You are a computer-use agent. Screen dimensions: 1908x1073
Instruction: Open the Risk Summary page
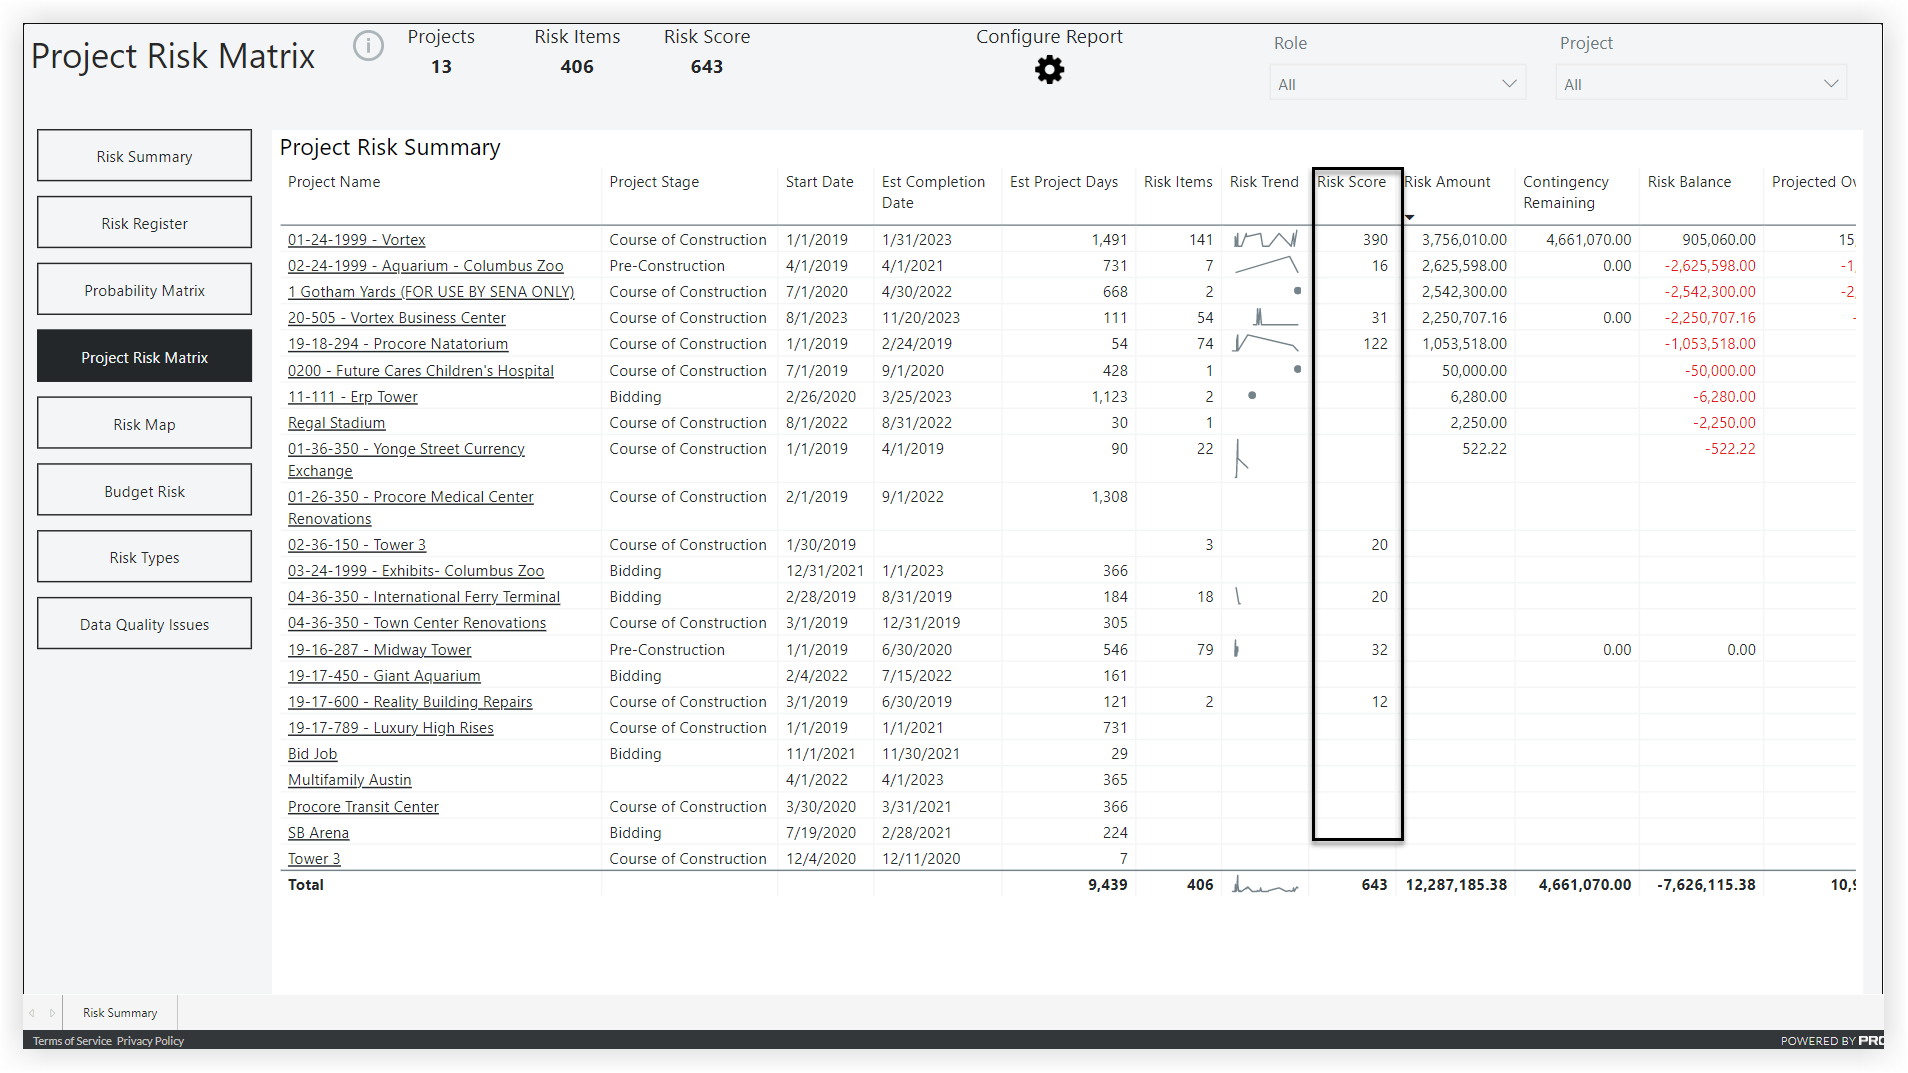pos(144,156)
